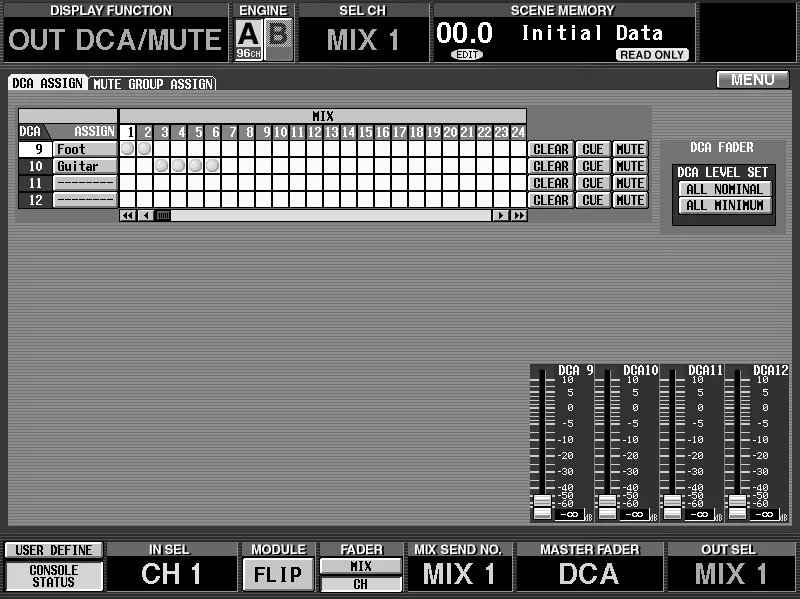Click the Foot name field of DCA 9
This screenshot has width=800, height=599.
[x=85, y=149]
